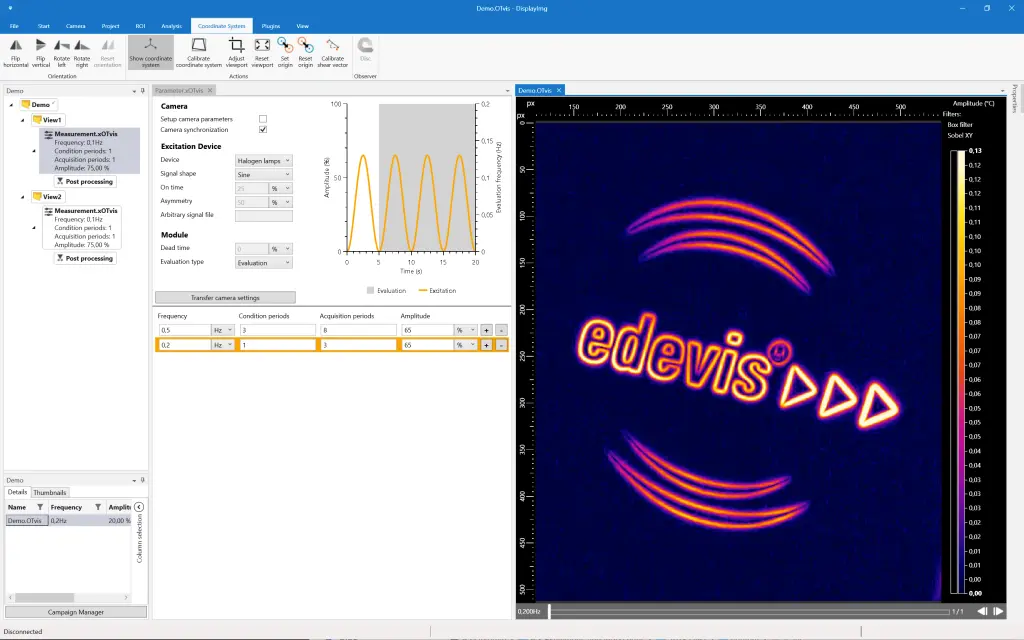The height and width of the screenshot is (640, 1024).
Task: Select Calibrate shear vector tool
Action: (x=332, y=52)
